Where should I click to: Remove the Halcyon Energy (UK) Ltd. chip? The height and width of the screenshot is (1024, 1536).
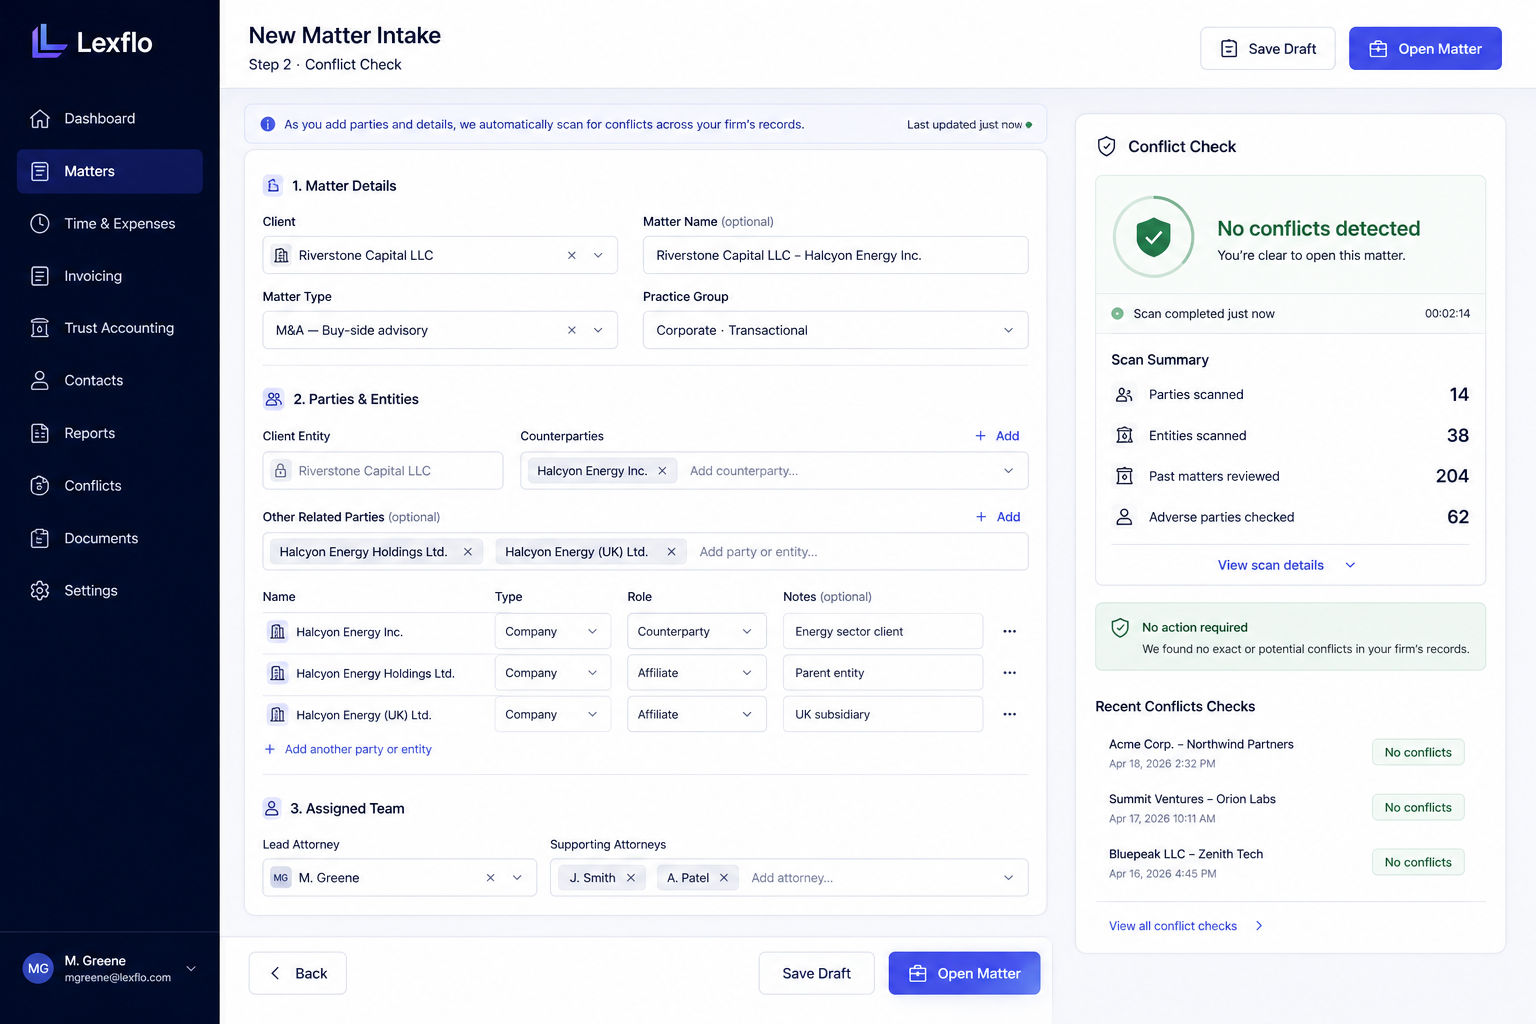click(671, 552)
